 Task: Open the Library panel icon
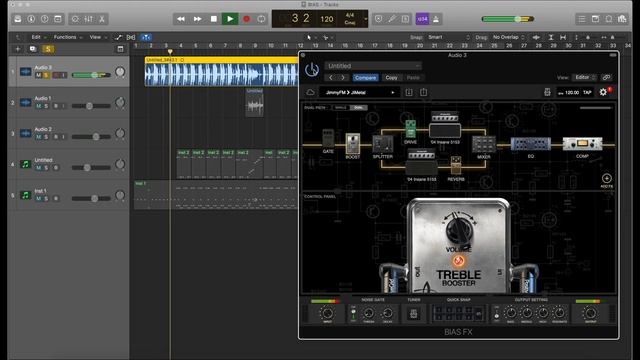(18, 19)
